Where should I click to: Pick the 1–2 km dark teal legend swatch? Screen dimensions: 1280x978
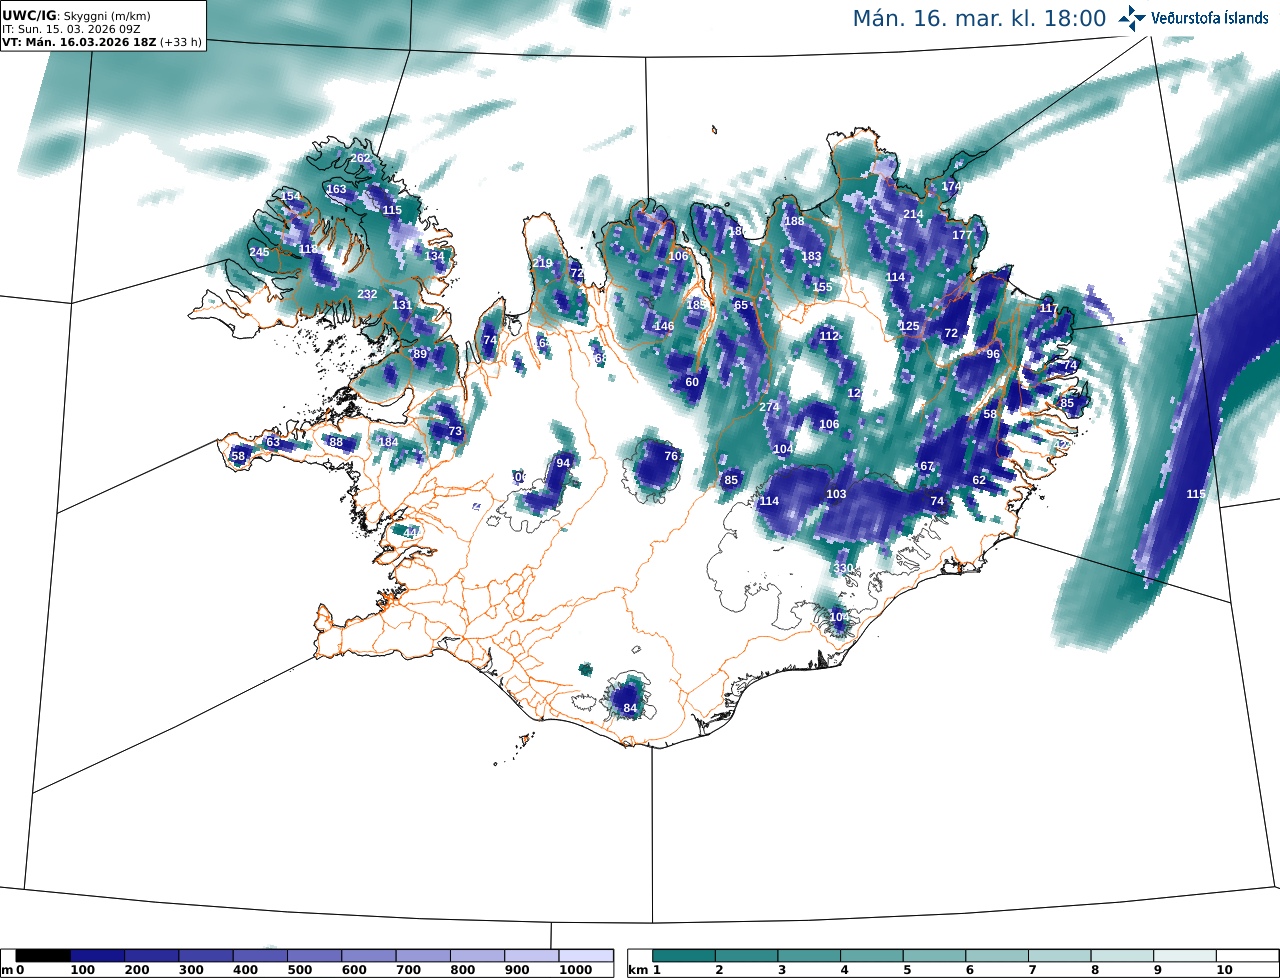685,956
